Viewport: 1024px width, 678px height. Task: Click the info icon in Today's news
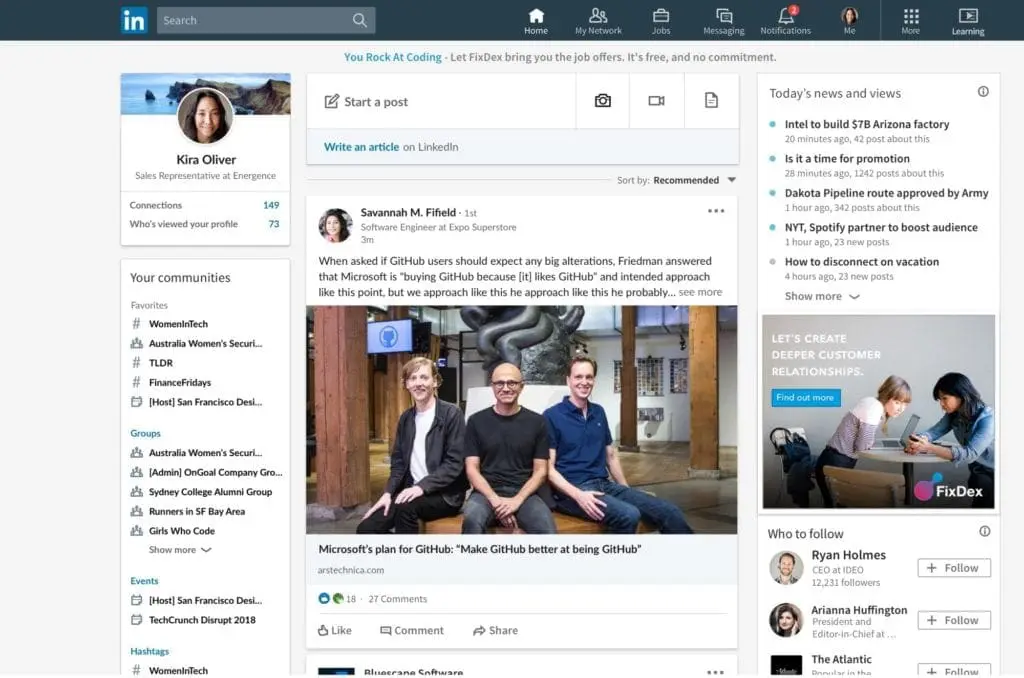pos(983,91)
